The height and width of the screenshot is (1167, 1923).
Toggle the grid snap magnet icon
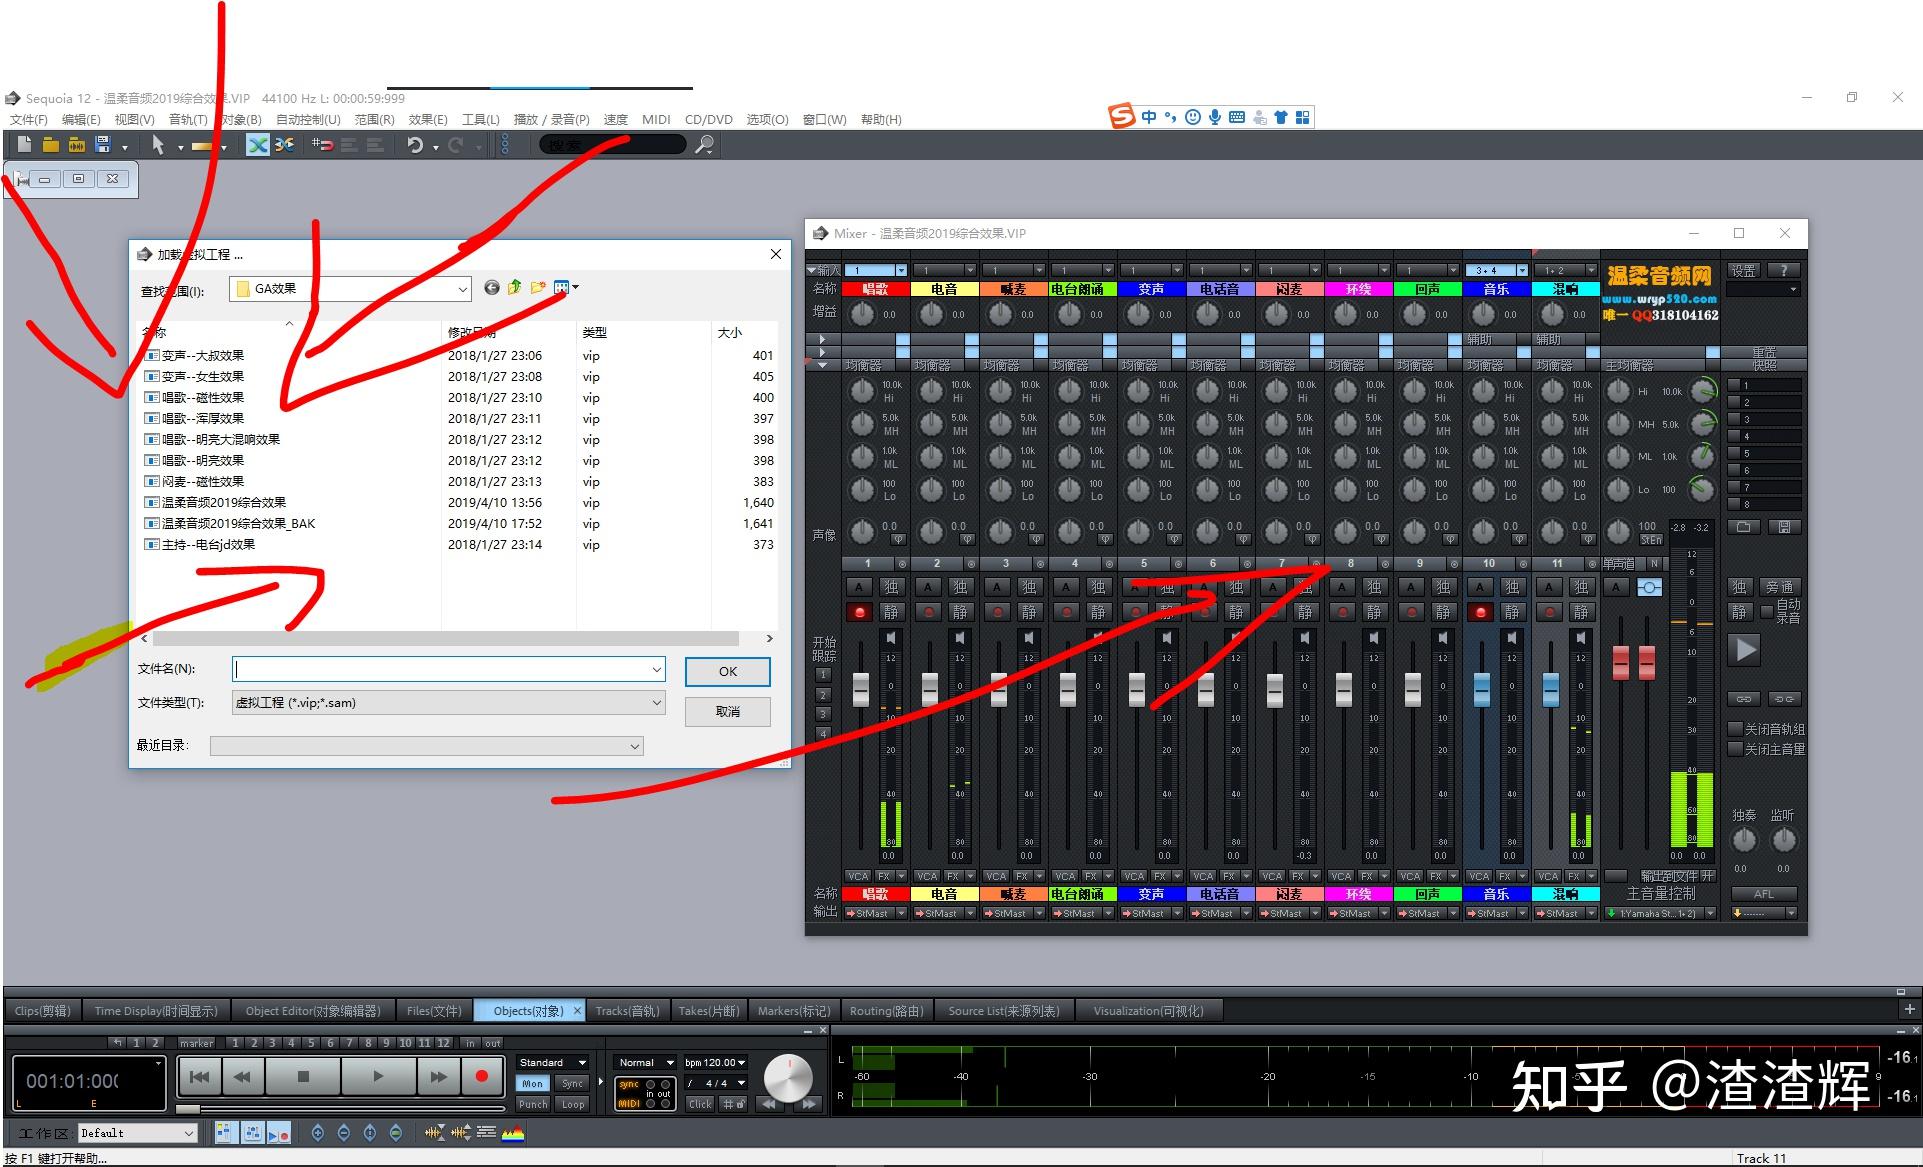[322, 145]
